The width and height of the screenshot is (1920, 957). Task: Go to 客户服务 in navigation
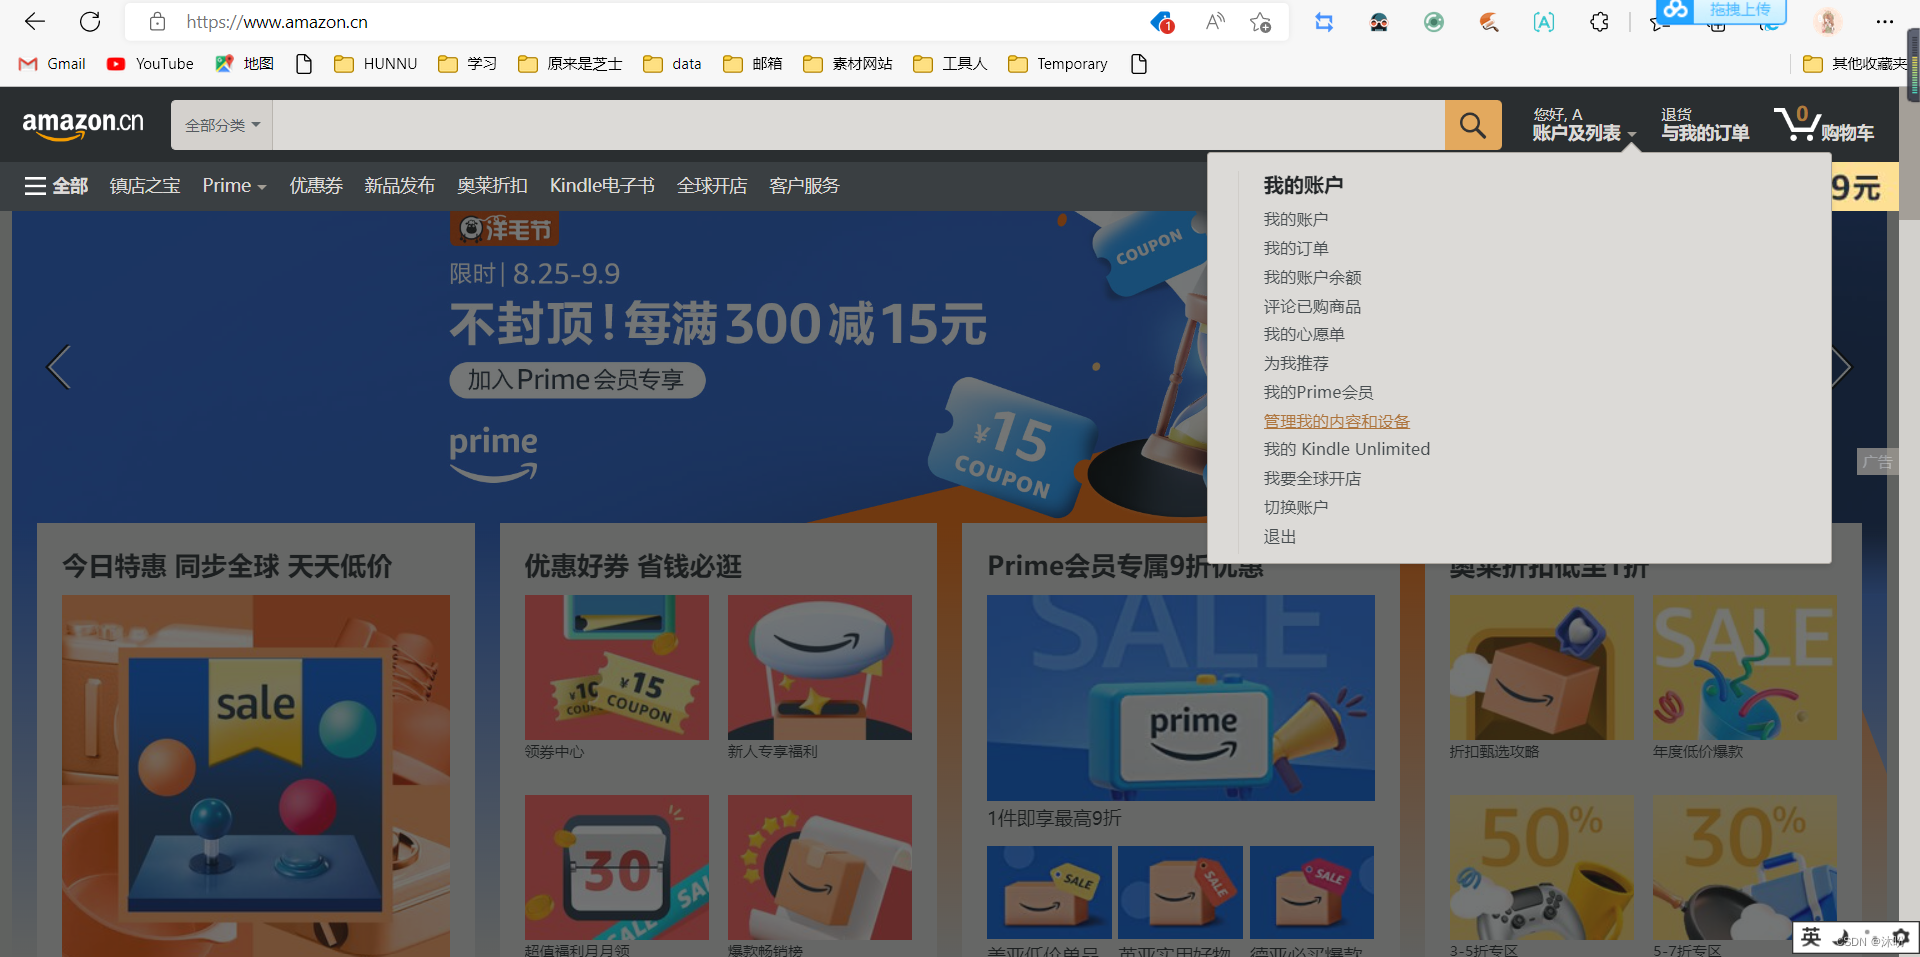coord(804,186)
